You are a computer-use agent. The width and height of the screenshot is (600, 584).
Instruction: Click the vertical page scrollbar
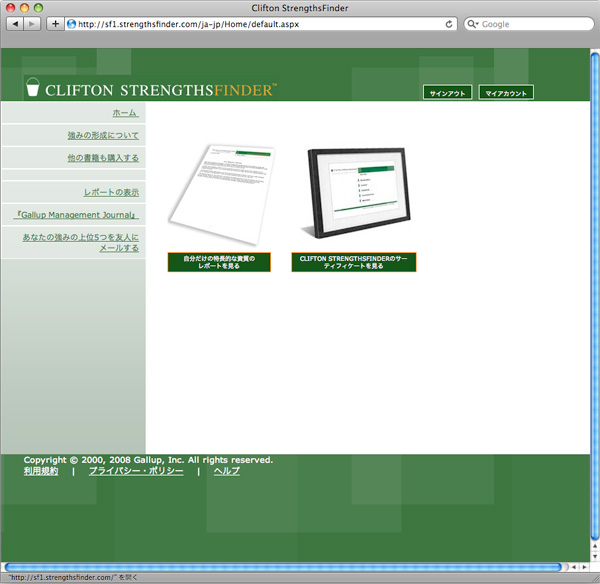click(594, 300)
